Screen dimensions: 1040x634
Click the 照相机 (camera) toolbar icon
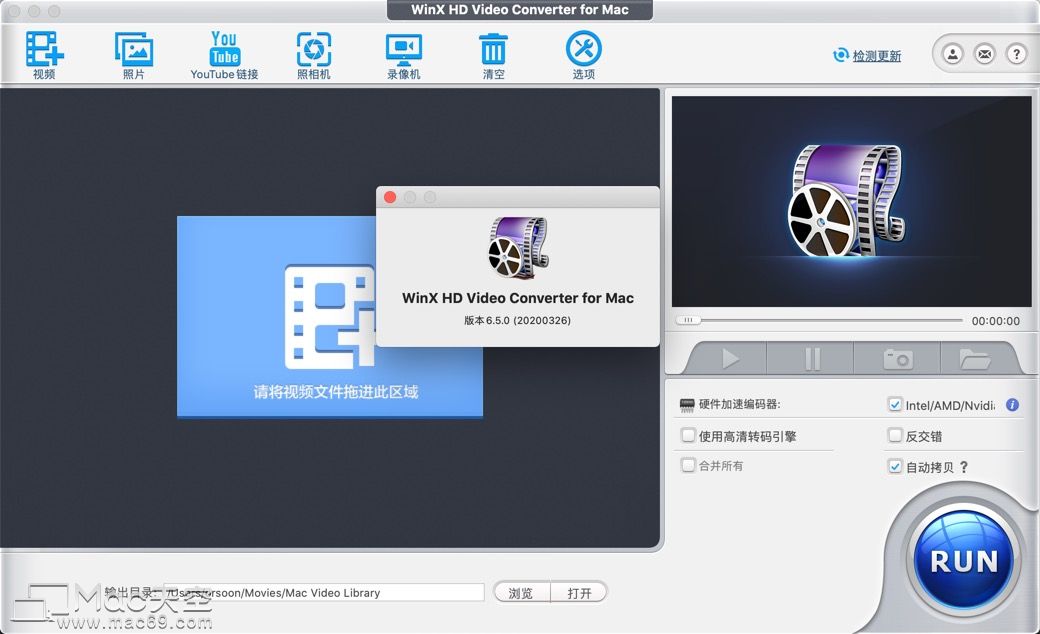[x=313, y=47]
